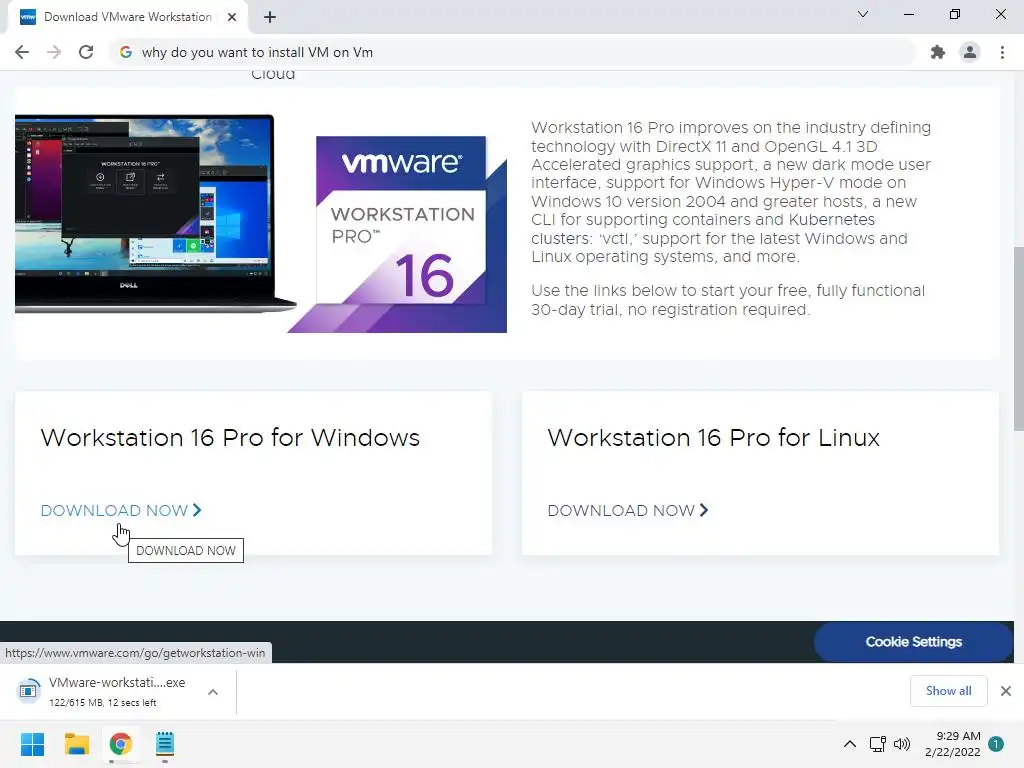Open the VMware-workstation exe download item
This screenshot has width=1024, height=768.
point(118,692)
